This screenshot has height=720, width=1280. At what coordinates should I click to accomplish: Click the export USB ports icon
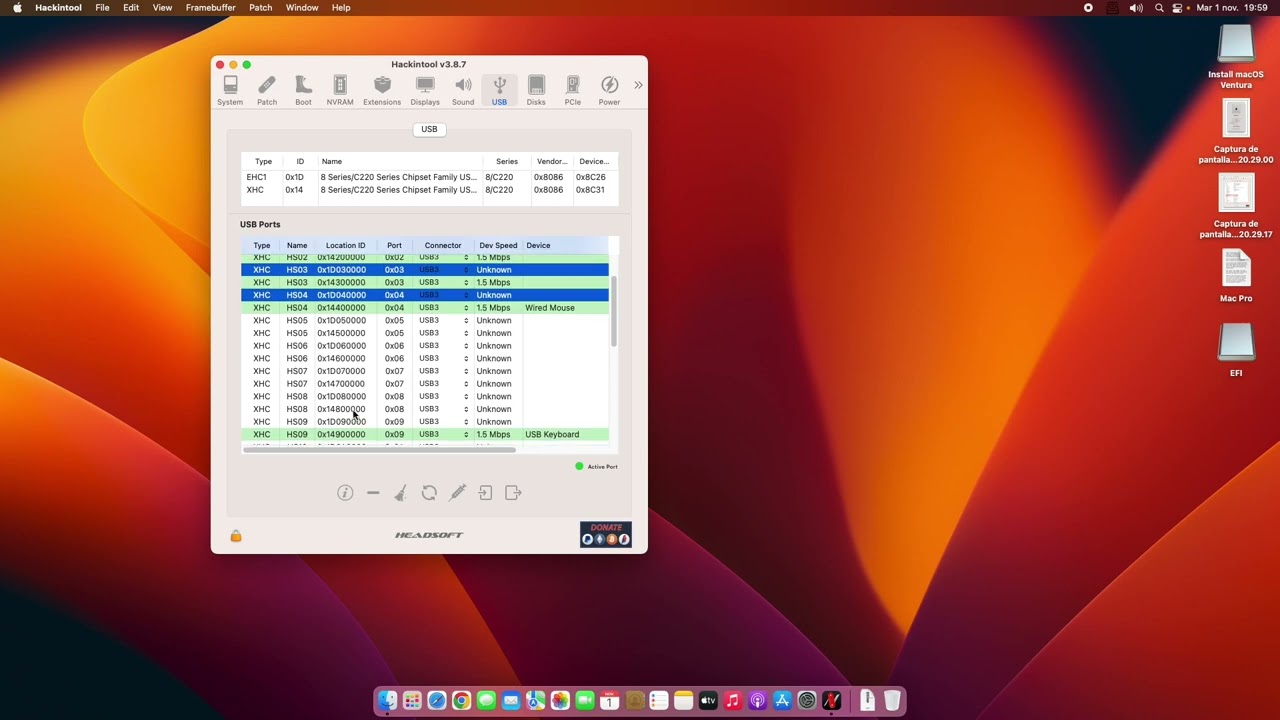point(513,492)
